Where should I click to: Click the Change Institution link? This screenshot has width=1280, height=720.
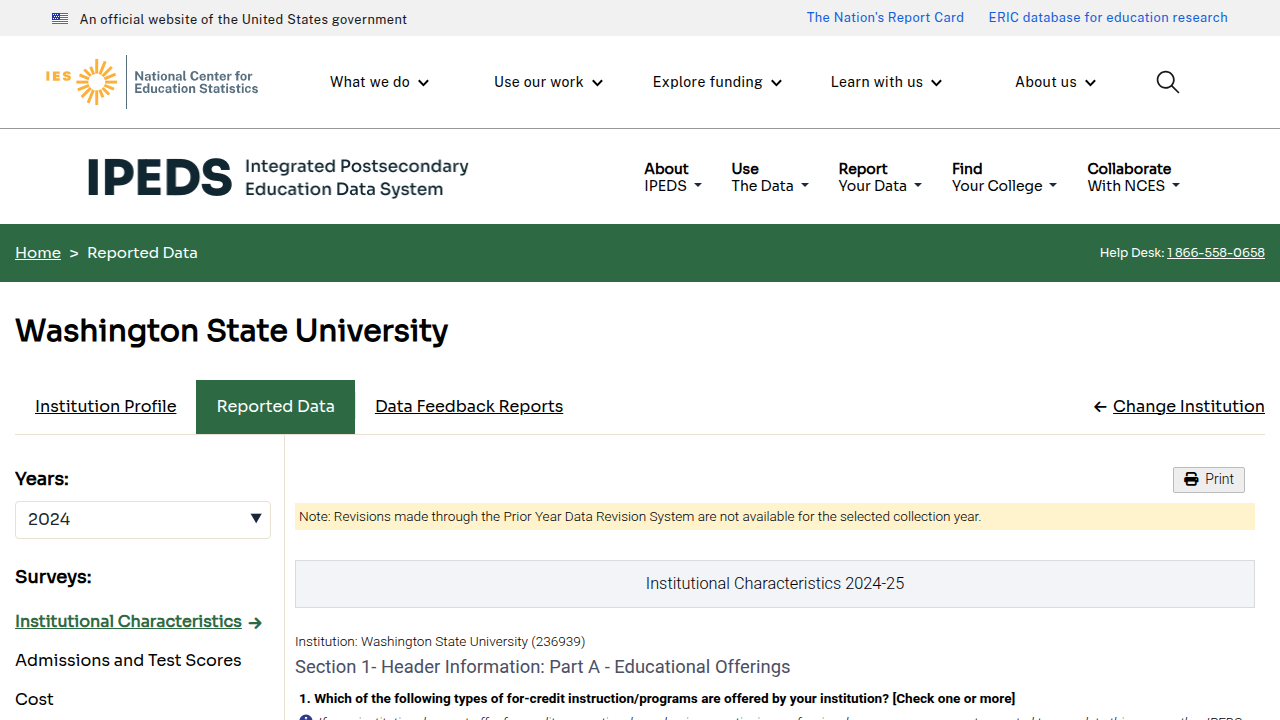click(1189, 407)
